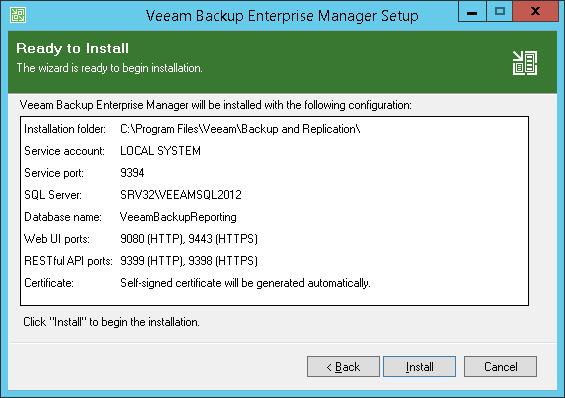565x398 pixels.
Task: Click the 'RESTful API ports:' label
Action: (68, 261)
